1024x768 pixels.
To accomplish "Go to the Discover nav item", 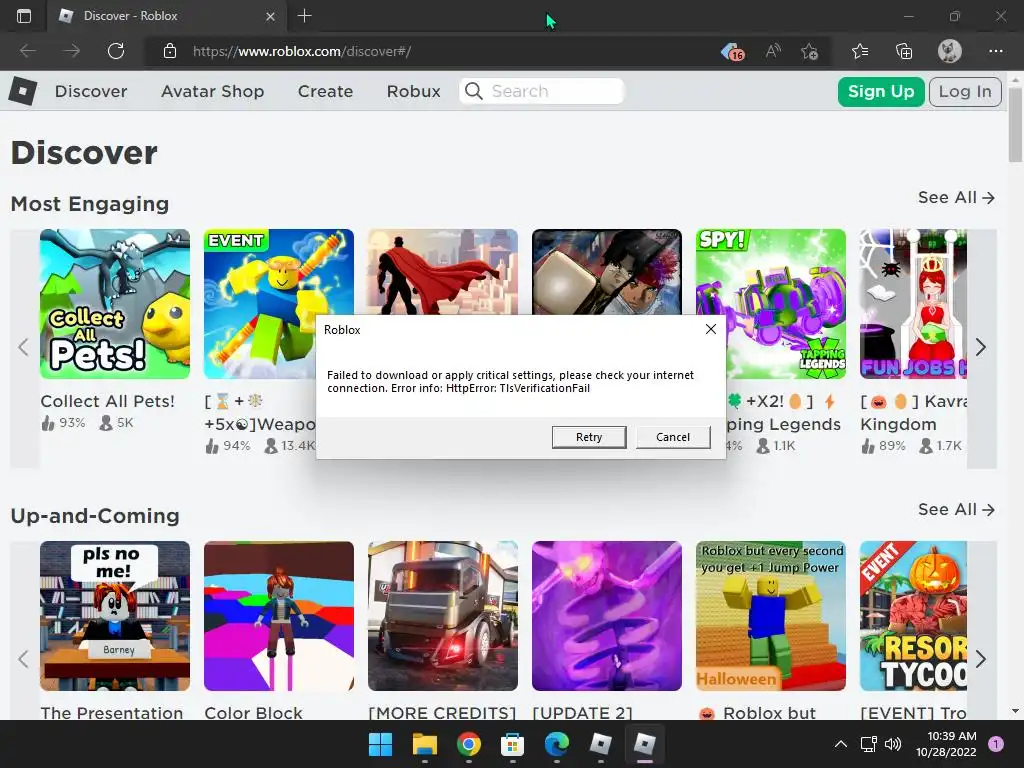I will click(x=91, y=91).
